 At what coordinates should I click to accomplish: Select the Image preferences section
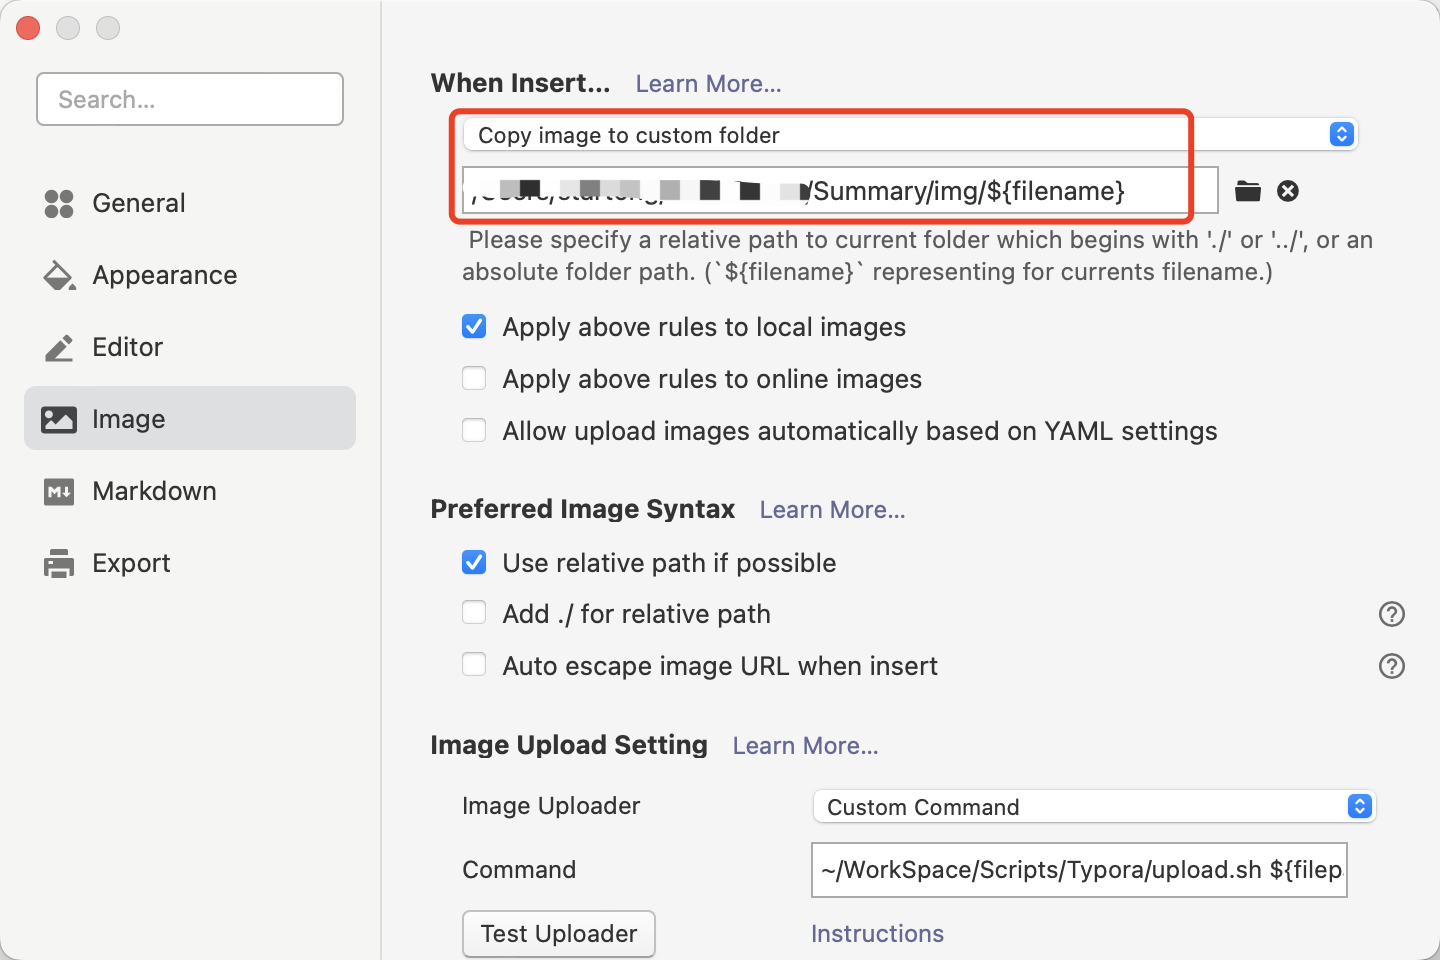190,418
